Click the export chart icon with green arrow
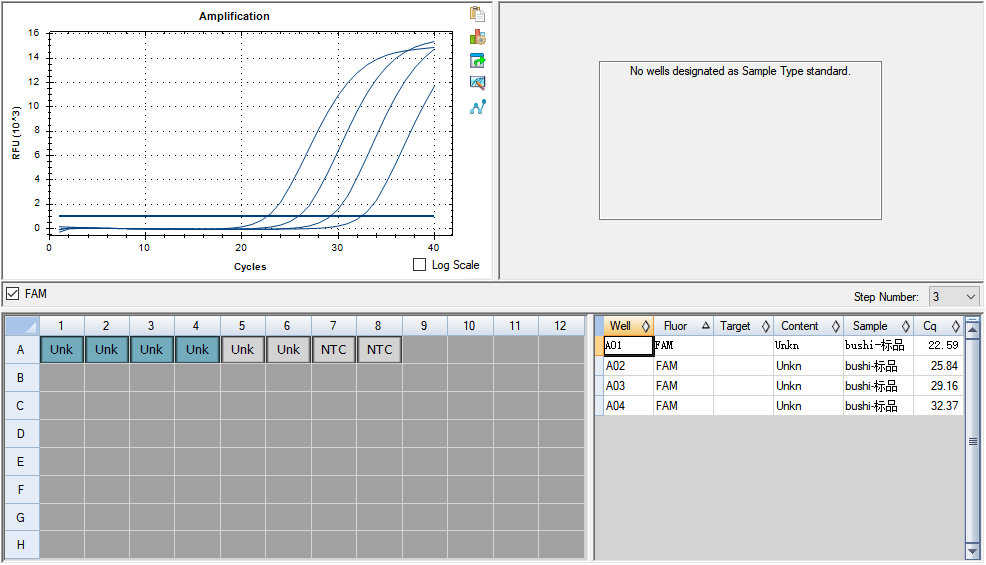 (477, 60)
